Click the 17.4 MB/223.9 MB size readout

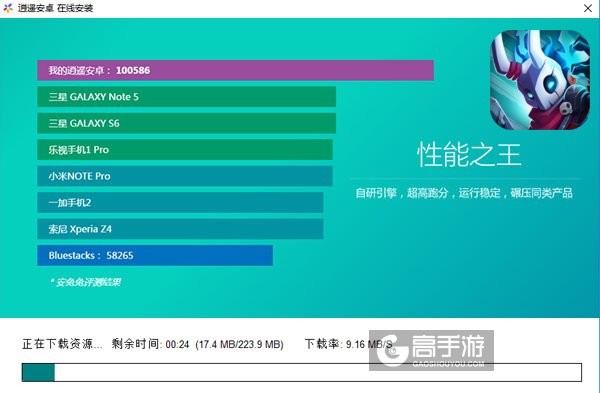(240, 344)
